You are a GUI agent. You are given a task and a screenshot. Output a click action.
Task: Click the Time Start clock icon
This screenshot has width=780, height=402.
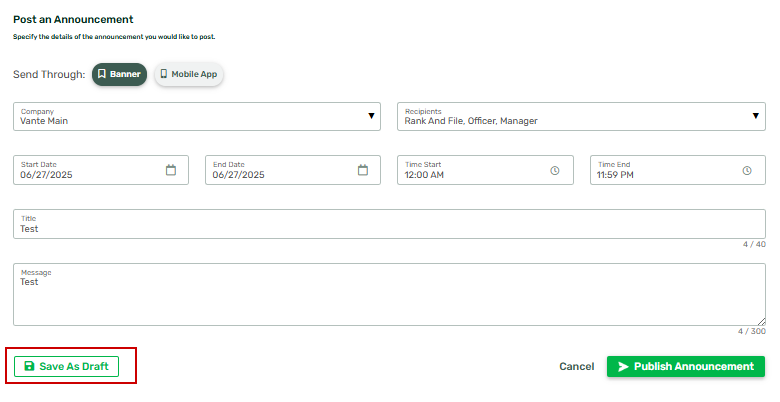(x=555, y=171)
